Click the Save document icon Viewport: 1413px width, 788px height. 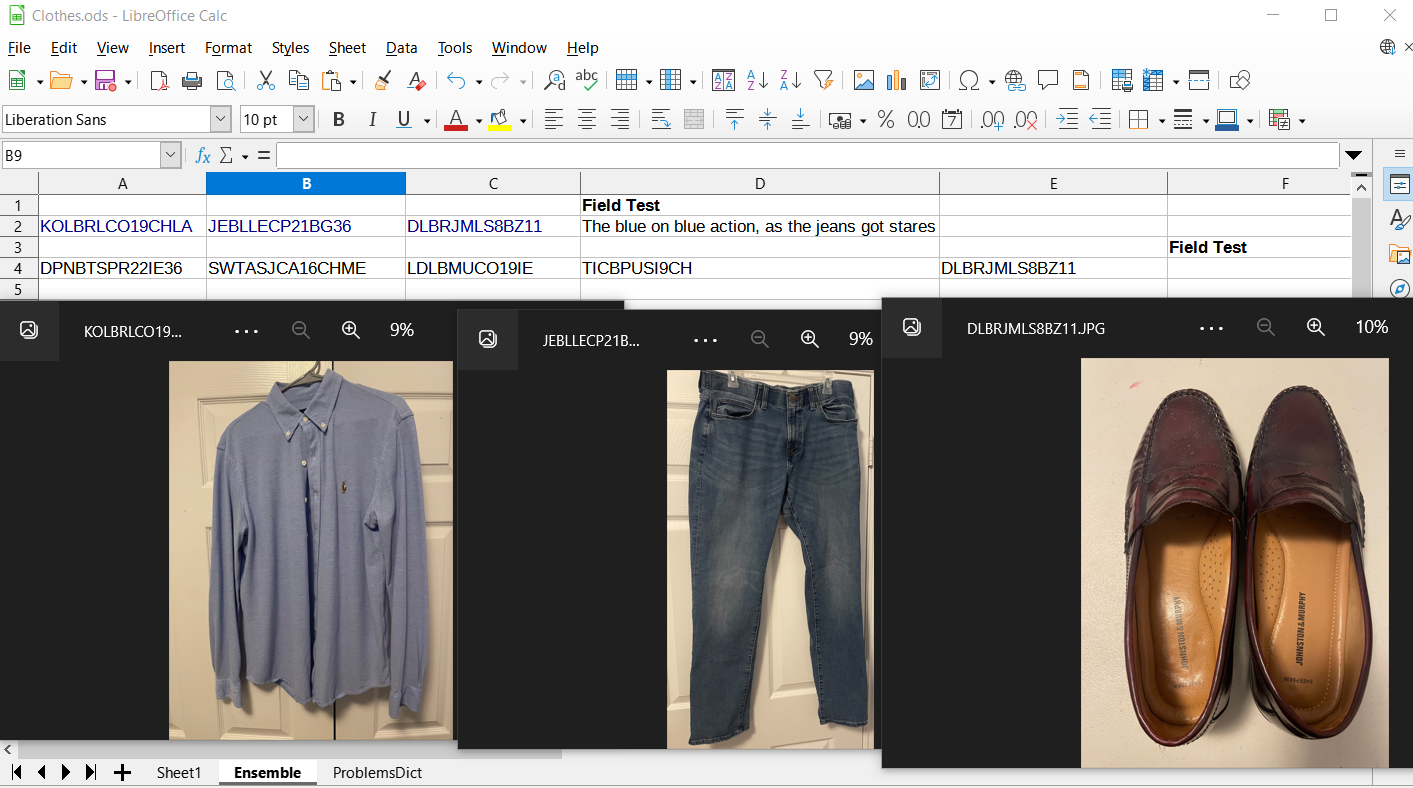tap(105, 81)
